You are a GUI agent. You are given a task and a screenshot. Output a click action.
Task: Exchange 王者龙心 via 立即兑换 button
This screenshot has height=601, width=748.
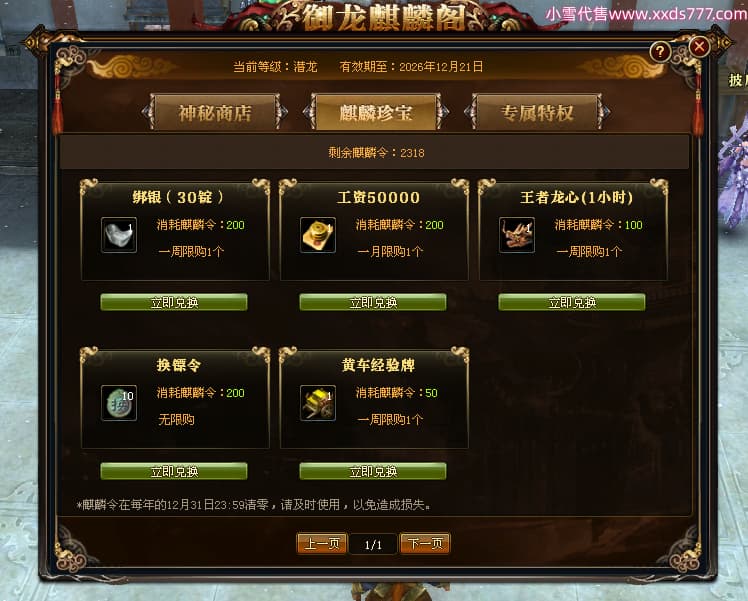(x=572, y=302)
